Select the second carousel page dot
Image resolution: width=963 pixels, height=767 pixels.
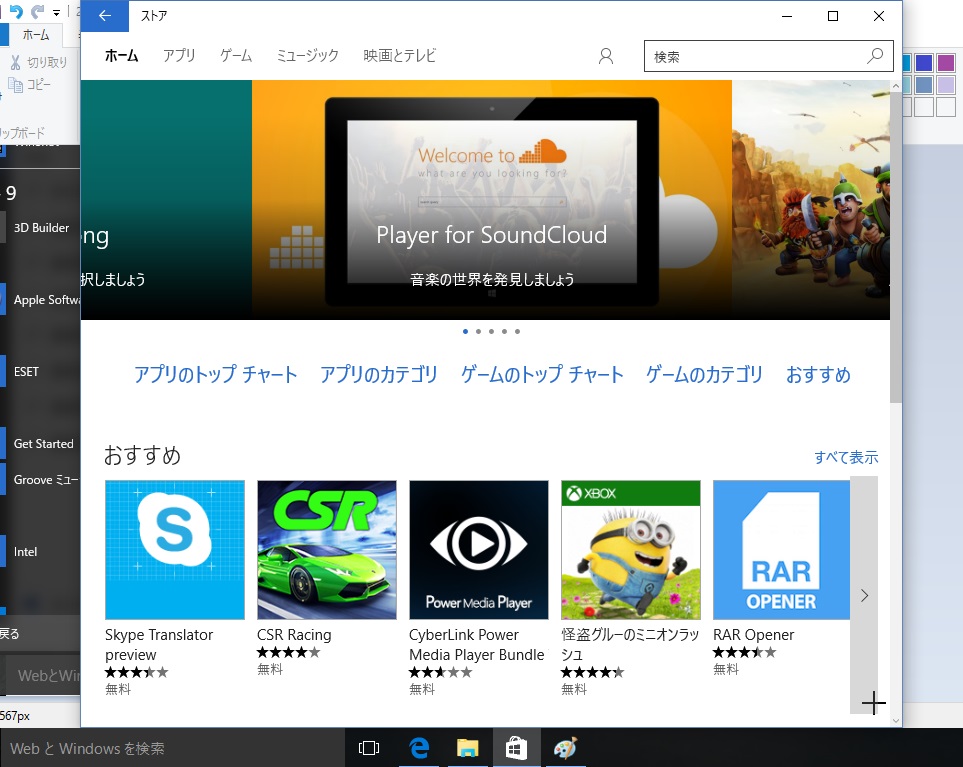tap(478, 332)
